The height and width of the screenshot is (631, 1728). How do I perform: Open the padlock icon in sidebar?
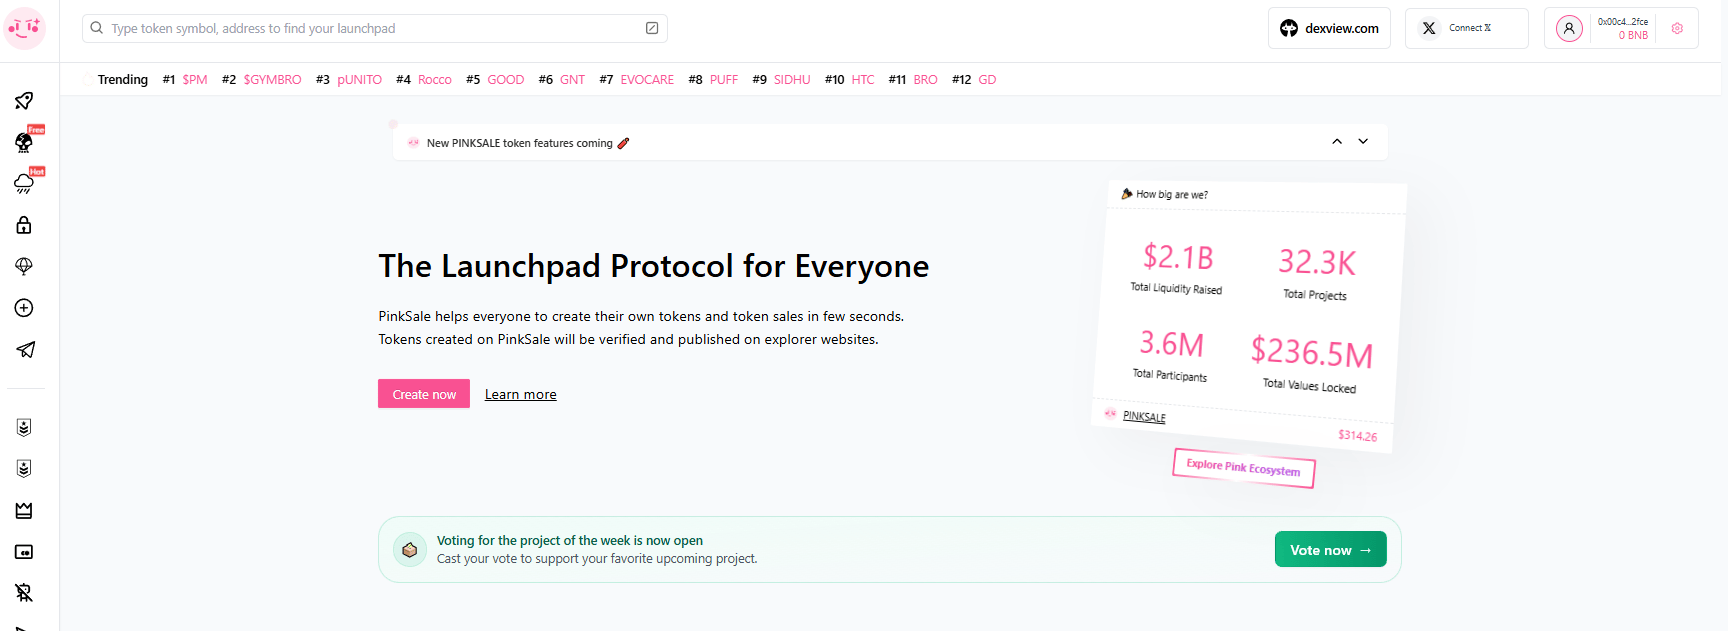pyautogui.click(x=24, y=225)
